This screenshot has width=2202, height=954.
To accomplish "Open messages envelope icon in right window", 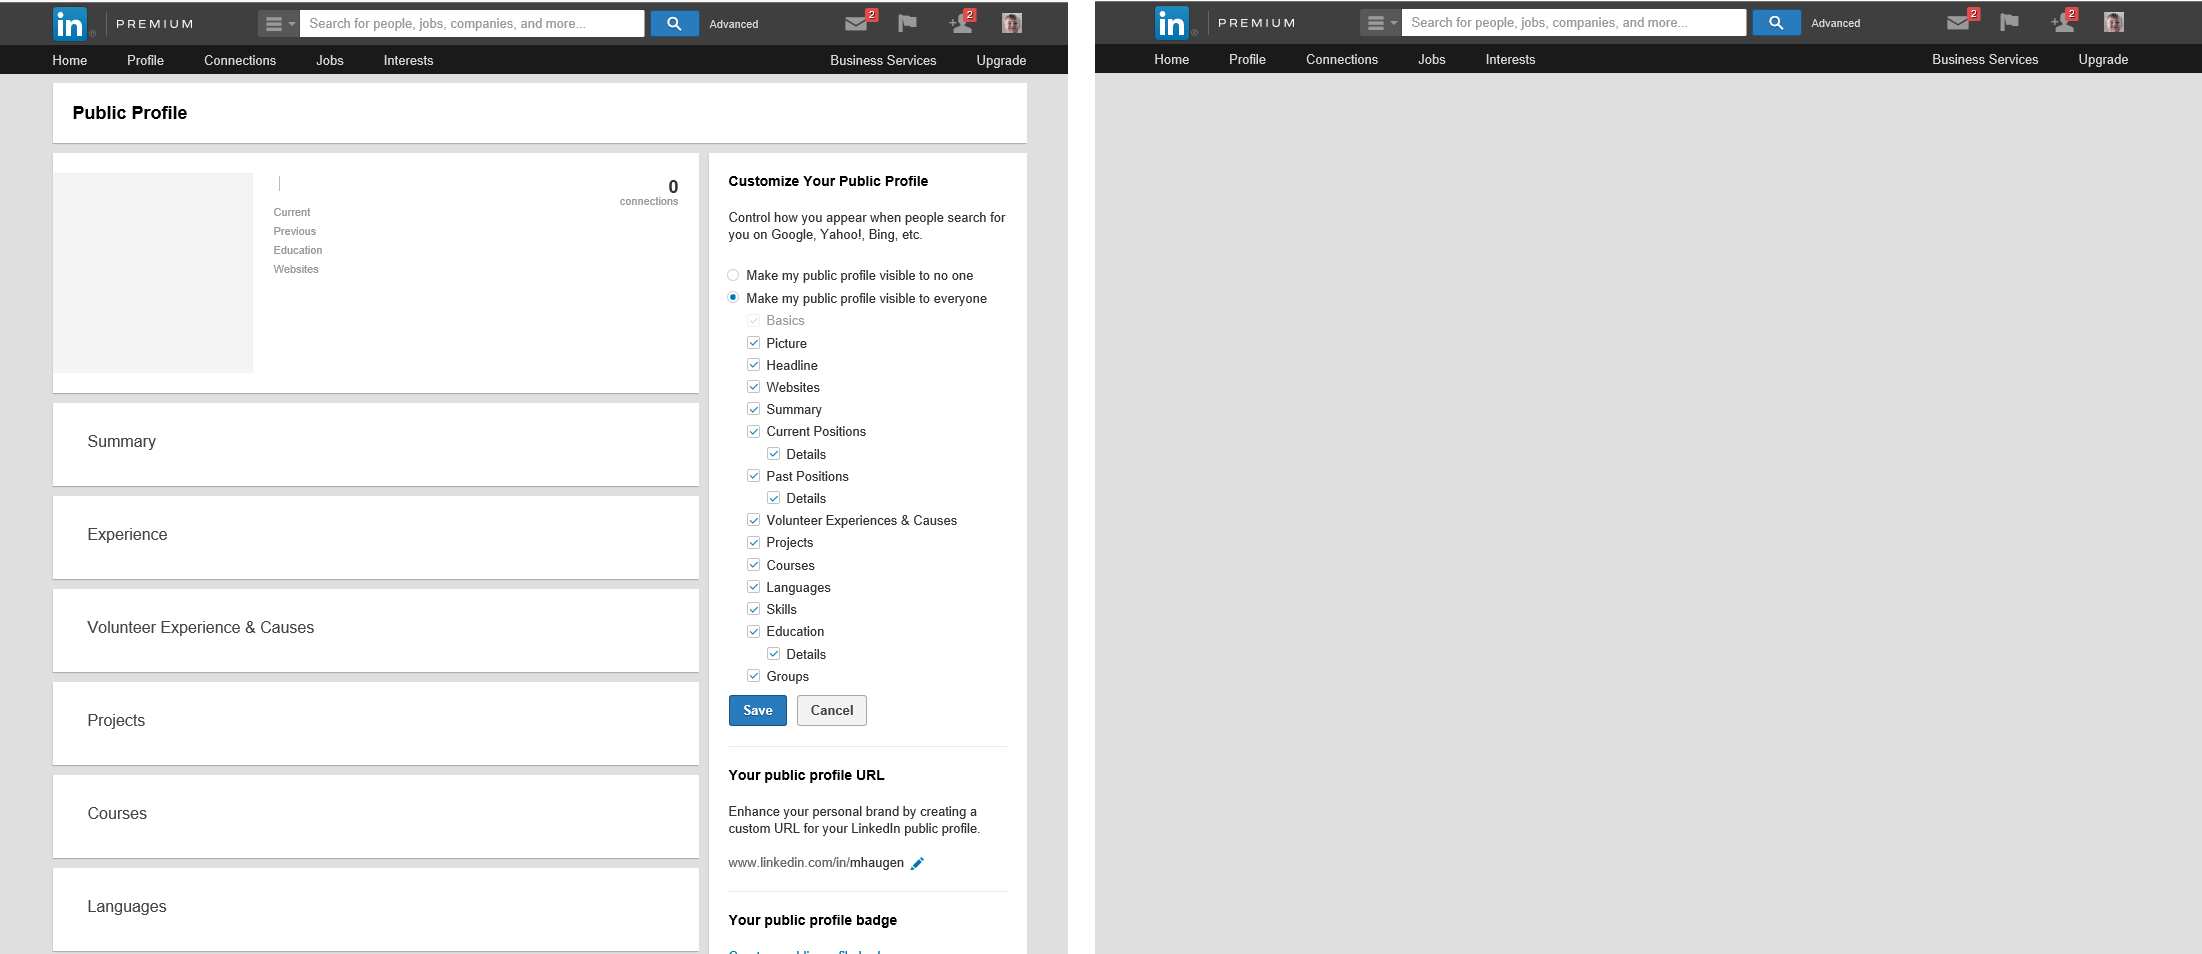I will tap(1959, 23).
